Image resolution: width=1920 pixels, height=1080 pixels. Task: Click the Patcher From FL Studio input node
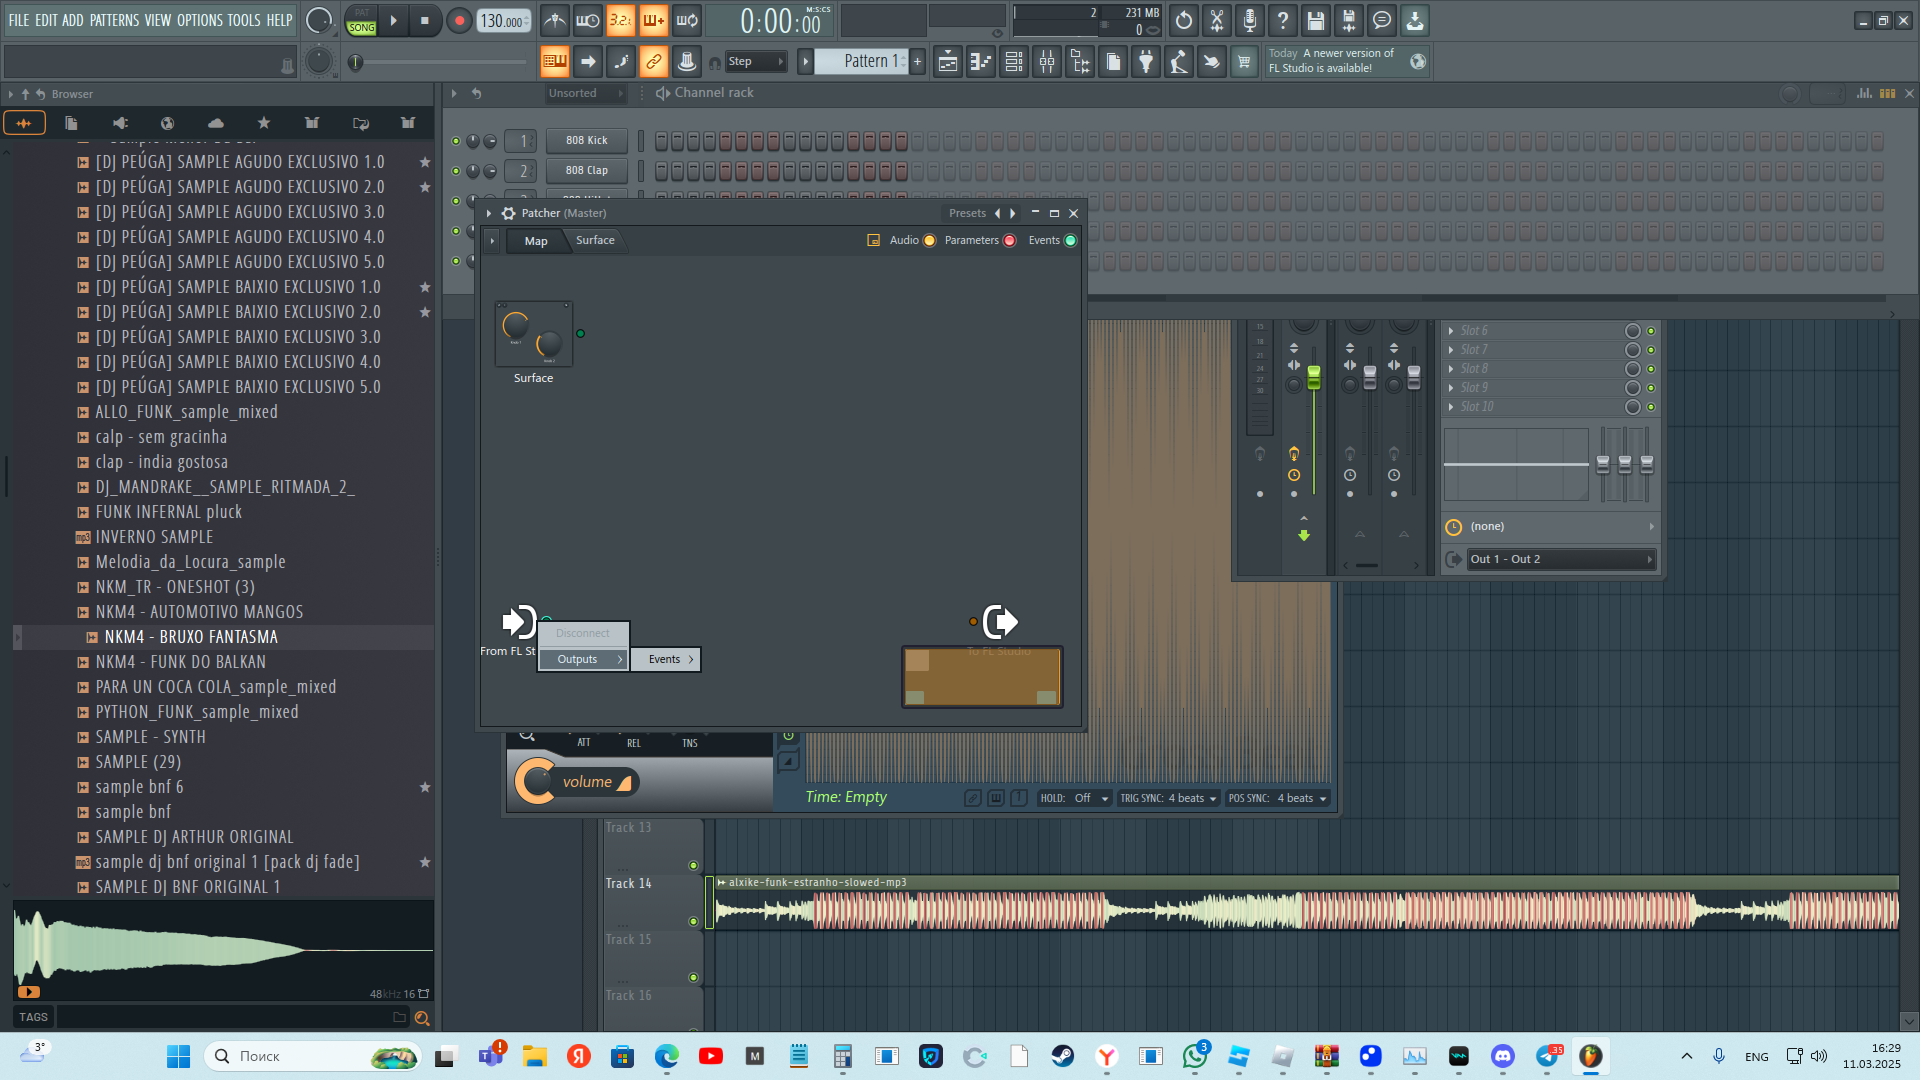518,622
